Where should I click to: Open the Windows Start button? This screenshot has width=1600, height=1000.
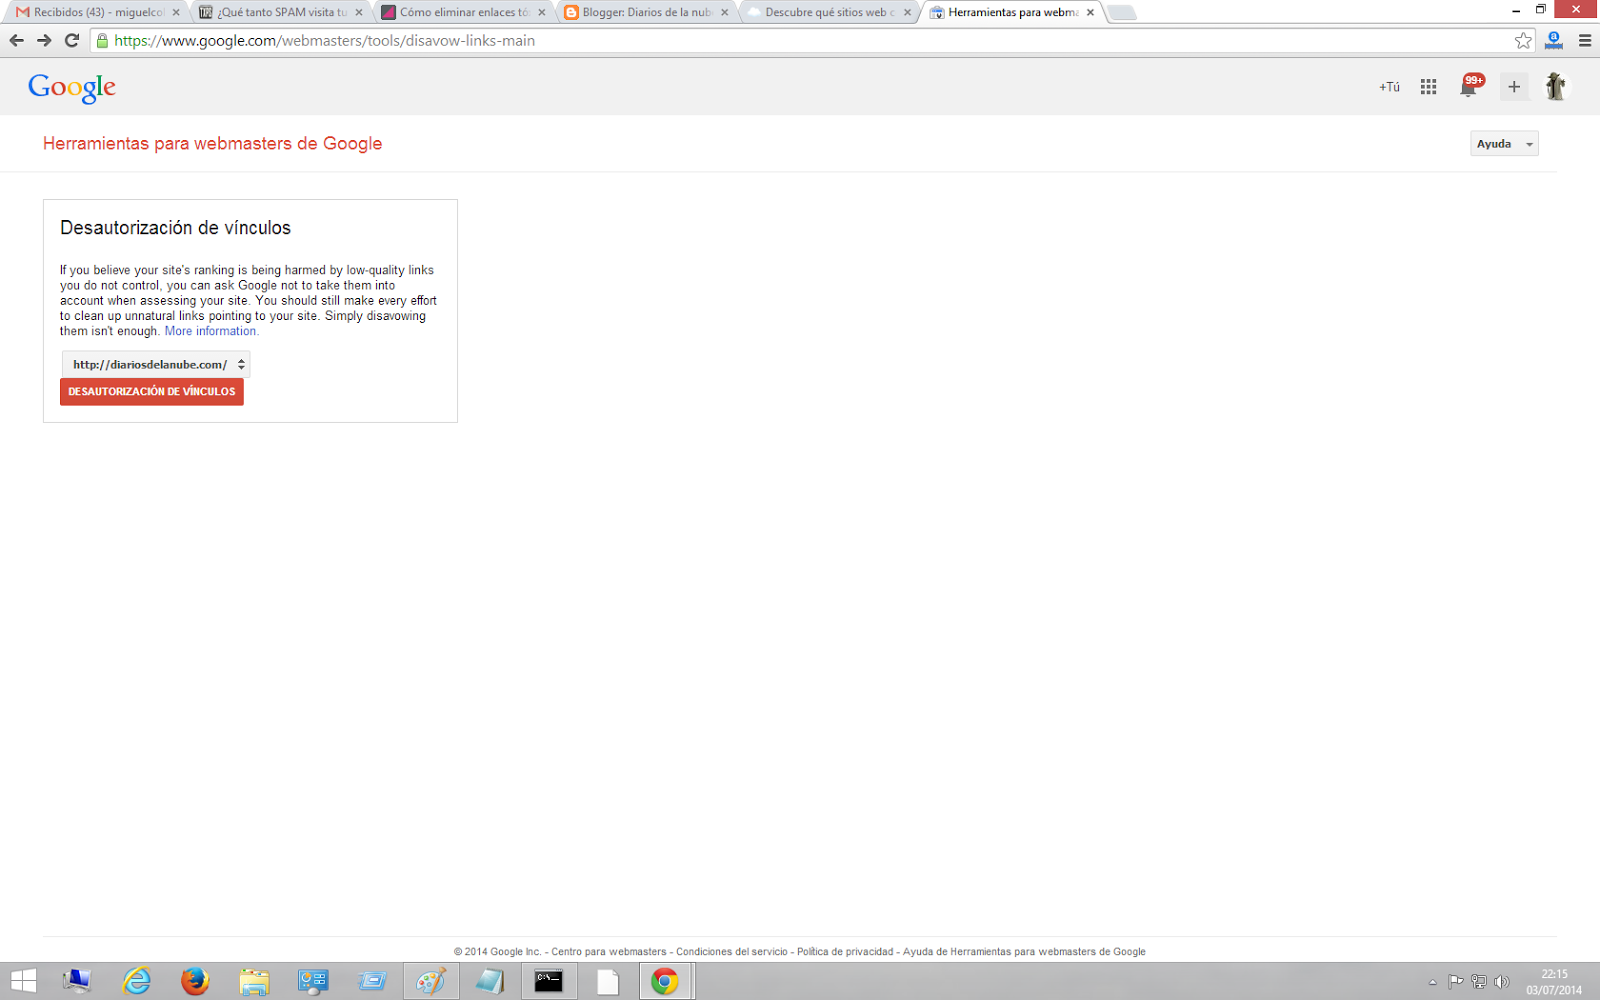23,982
